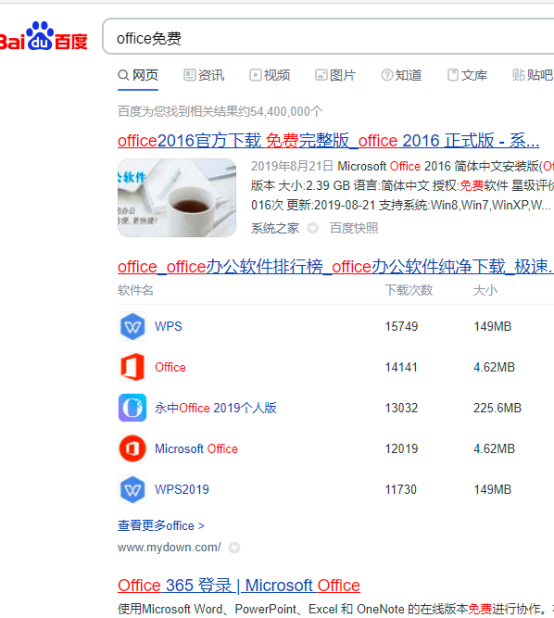Click the 大小 column header

coord(485,290)
